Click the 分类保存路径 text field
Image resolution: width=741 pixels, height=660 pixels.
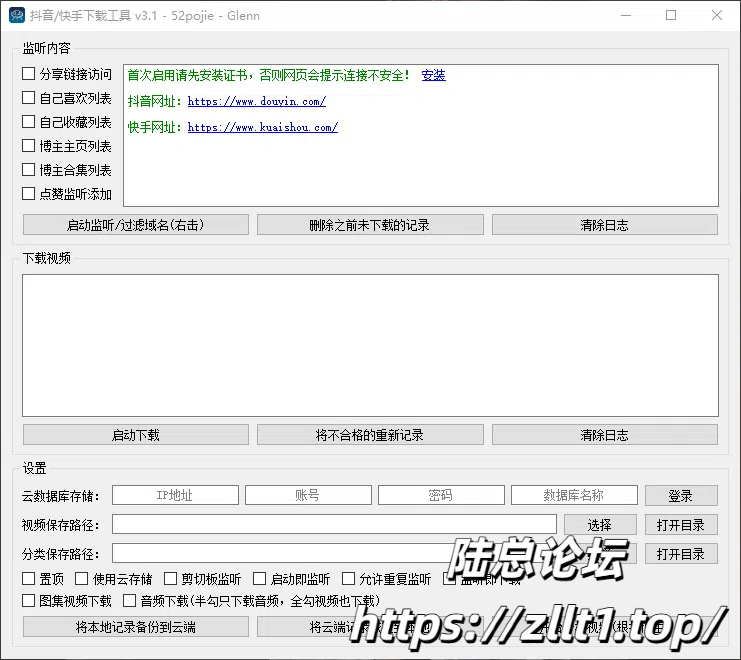point(334,553)
